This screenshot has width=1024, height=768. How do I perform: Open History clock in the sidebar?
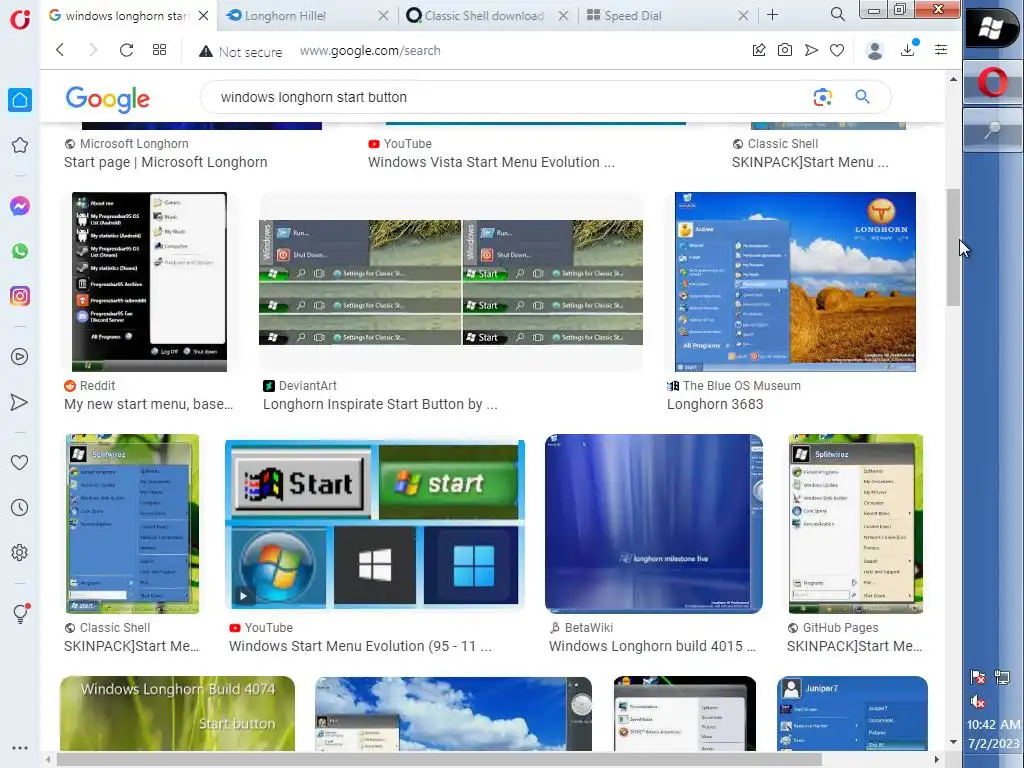(20, 507)
